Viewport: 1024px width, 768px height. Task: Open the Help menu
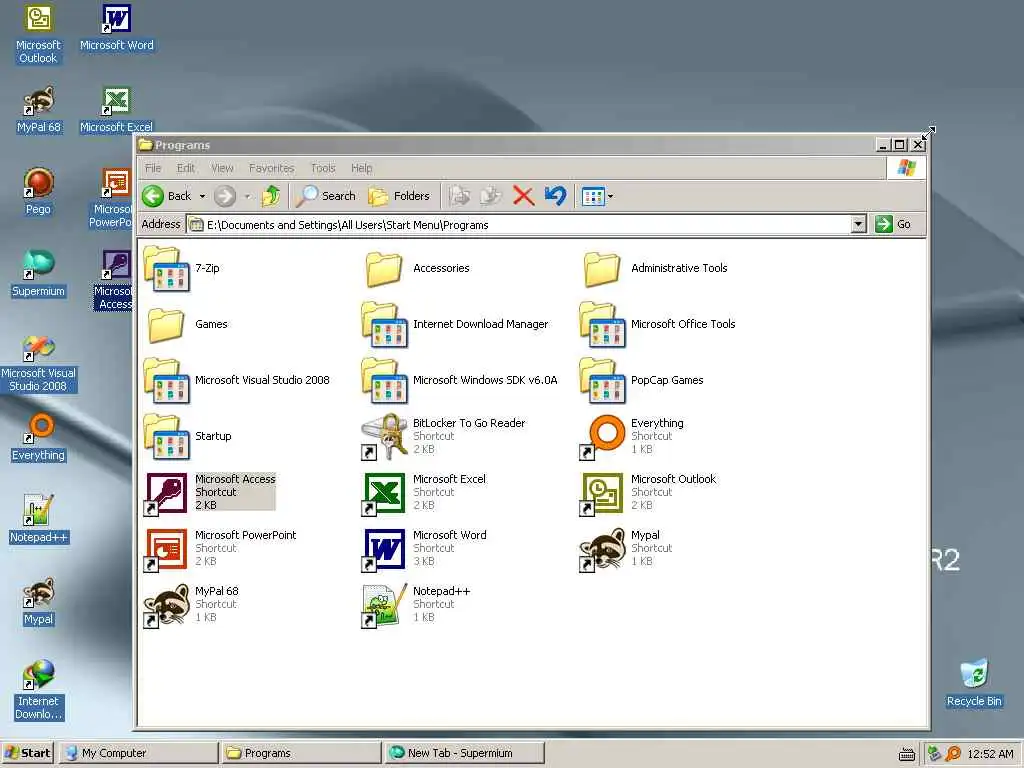pos(361,168)
